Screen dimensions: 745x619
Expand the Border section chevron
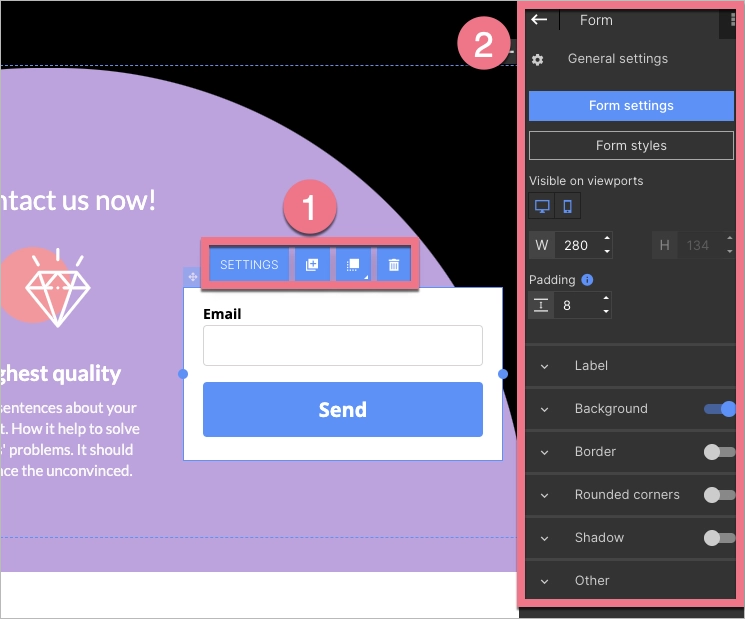coord(544,452)
